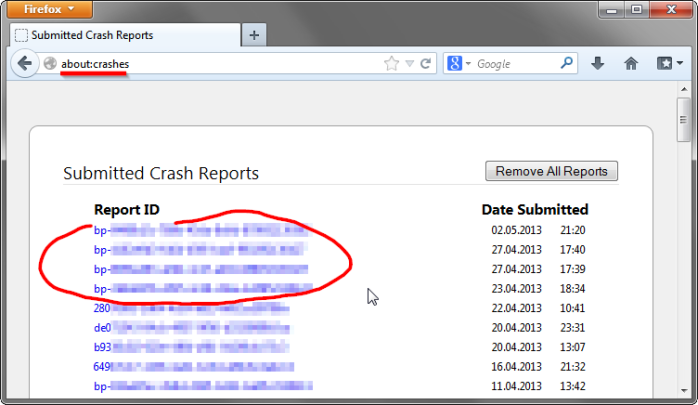698x405 pixels.
Task: Select the Submitted Crash Reports tab
Action: (125, 35)
